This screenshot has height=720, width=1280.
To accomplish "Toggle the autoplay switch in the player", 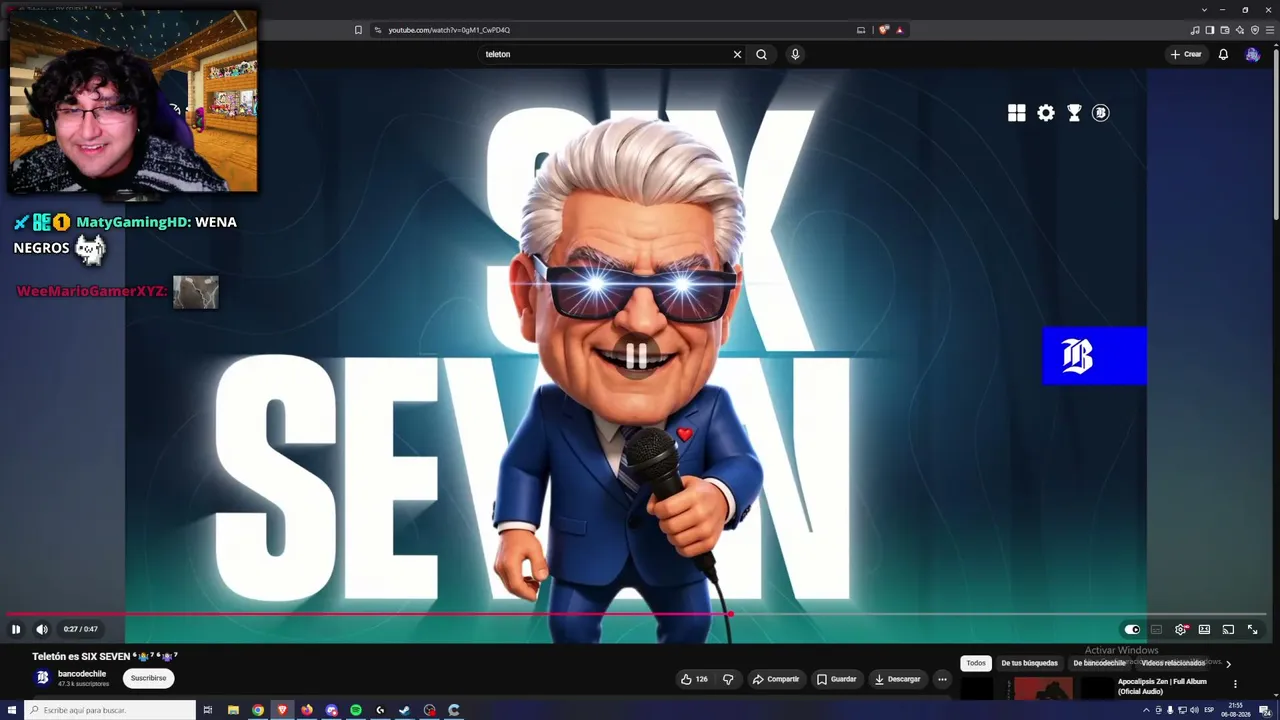I will 1132,629.
